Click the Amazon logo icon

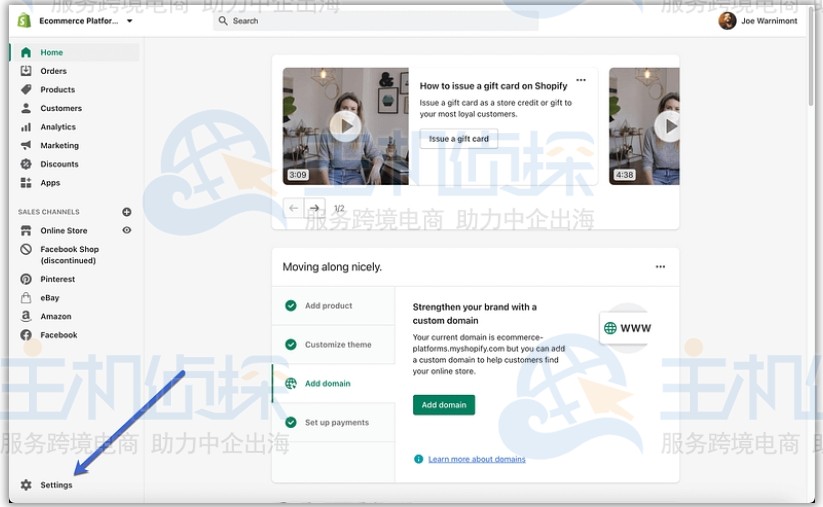pos(26,316)
